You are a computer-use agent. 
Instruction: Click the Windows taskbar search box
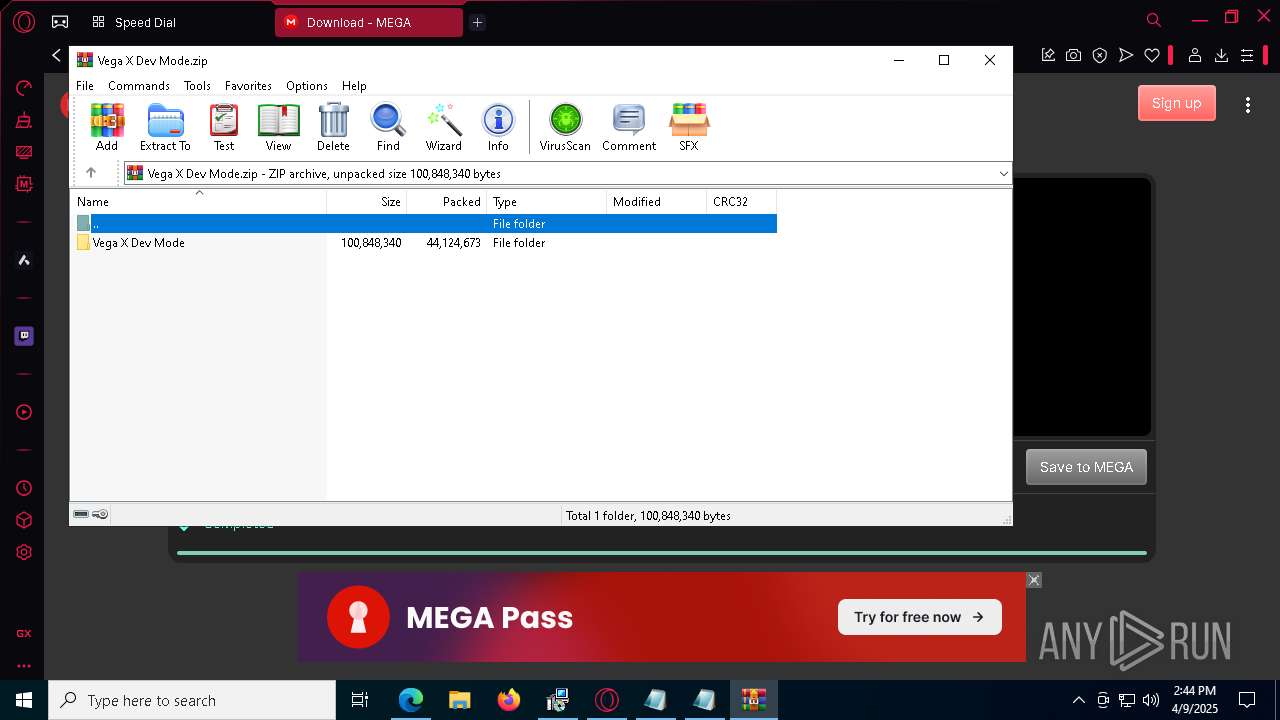(192, 700)
